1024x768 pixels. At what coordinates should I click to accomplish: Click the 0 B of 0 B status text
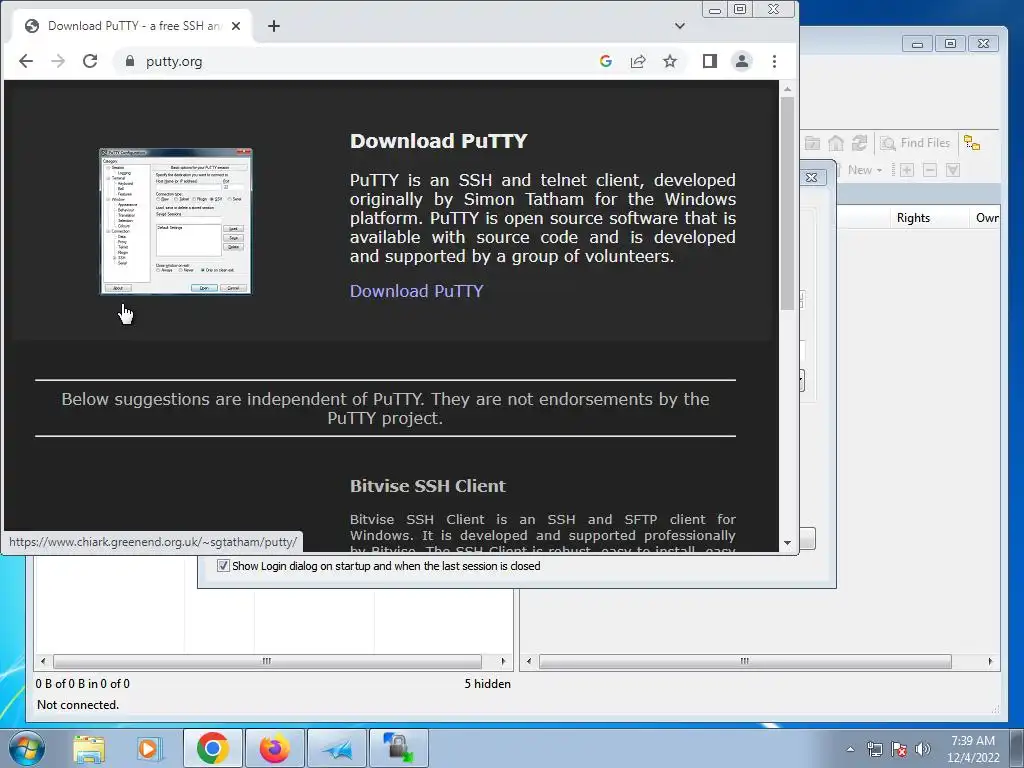pyautogui.click(x=82, y=684)
